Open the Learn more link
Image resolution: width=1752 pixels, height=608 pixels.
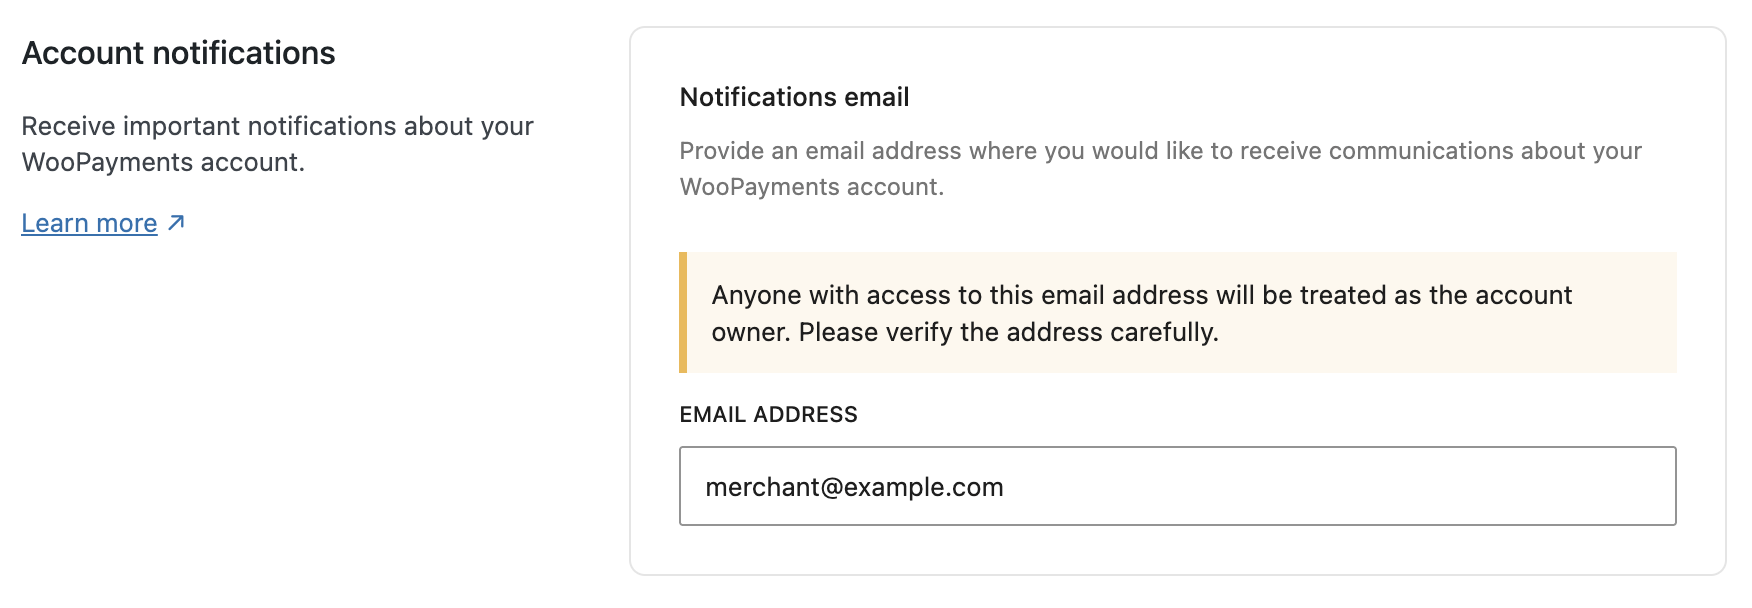[89, 223]
